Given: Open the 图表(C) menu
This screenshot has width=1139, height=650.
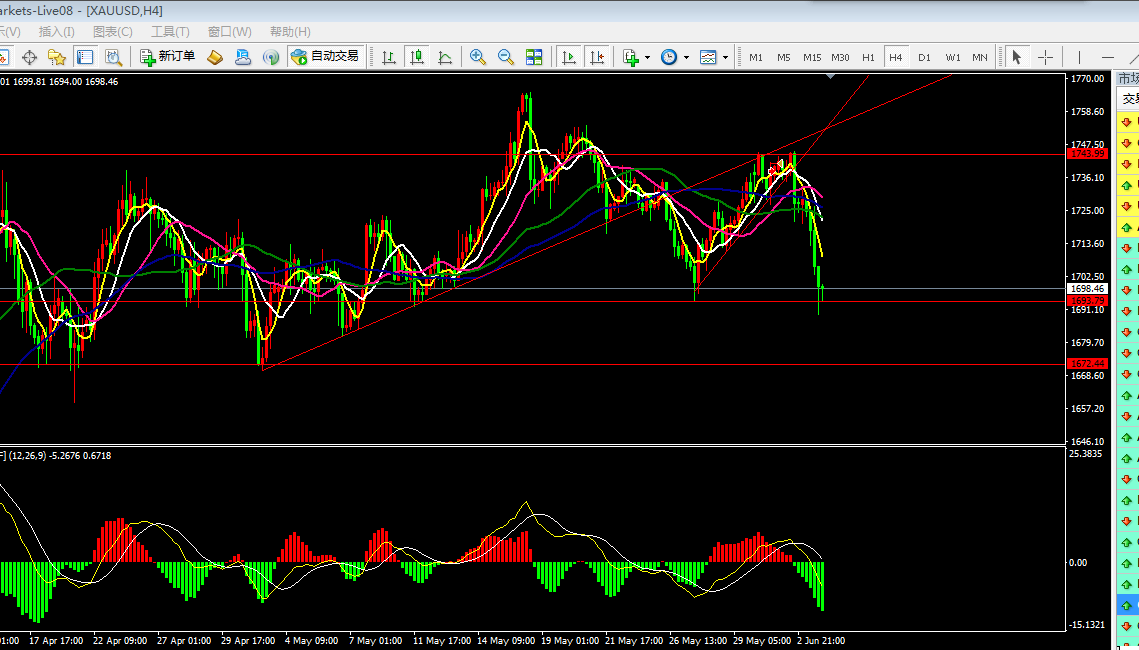Looking at the screenshot, I should click(113, 32).
